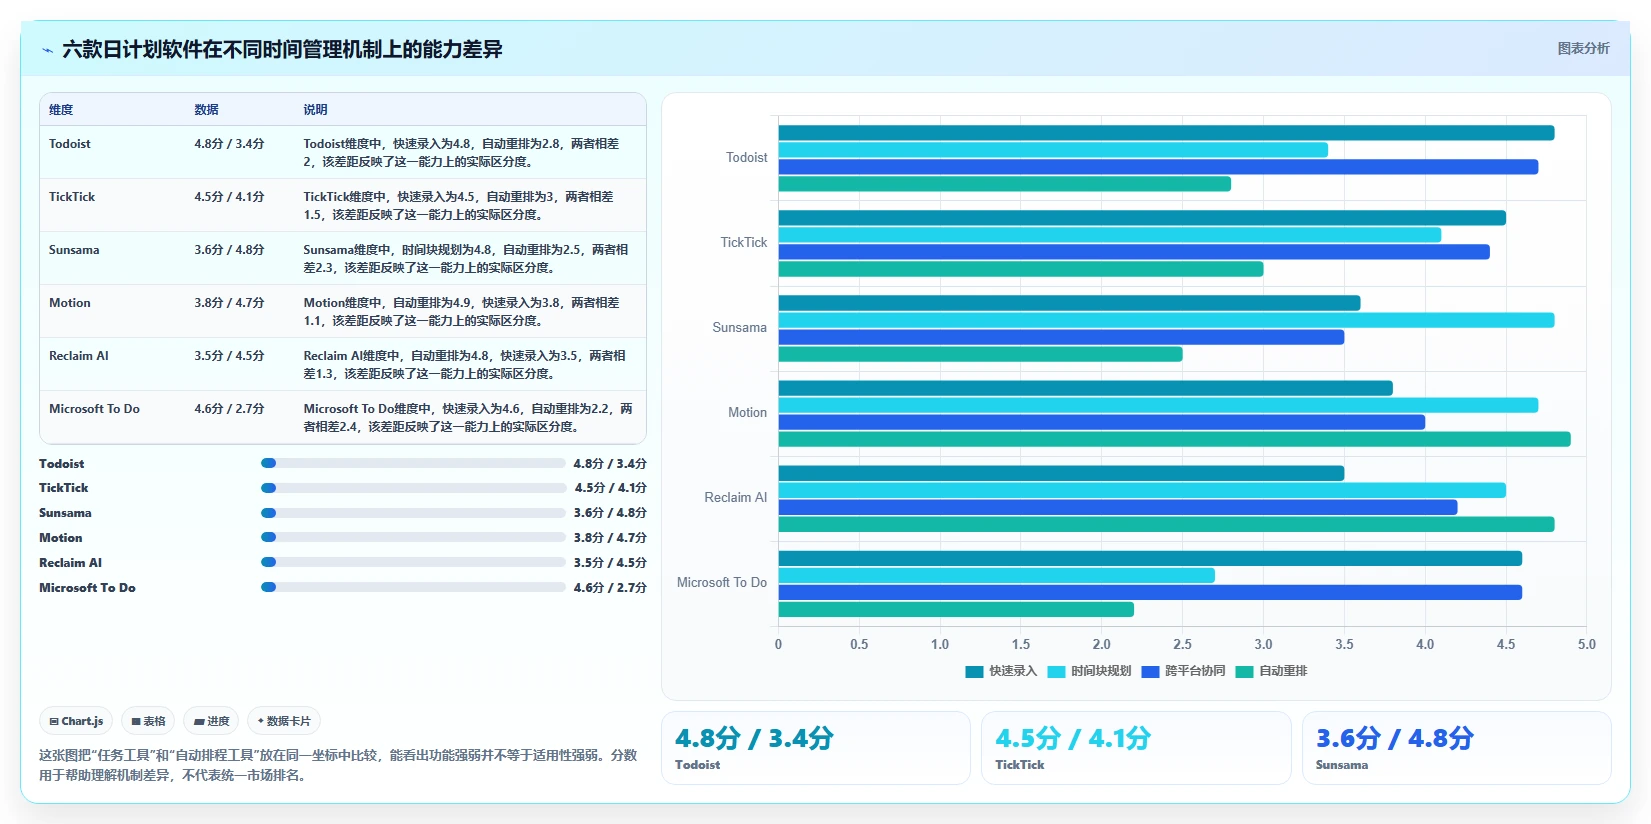Viewport: 1651px width, 824px height.
Task: Select the 进度 tag chip
Action: tap(211, 721)
